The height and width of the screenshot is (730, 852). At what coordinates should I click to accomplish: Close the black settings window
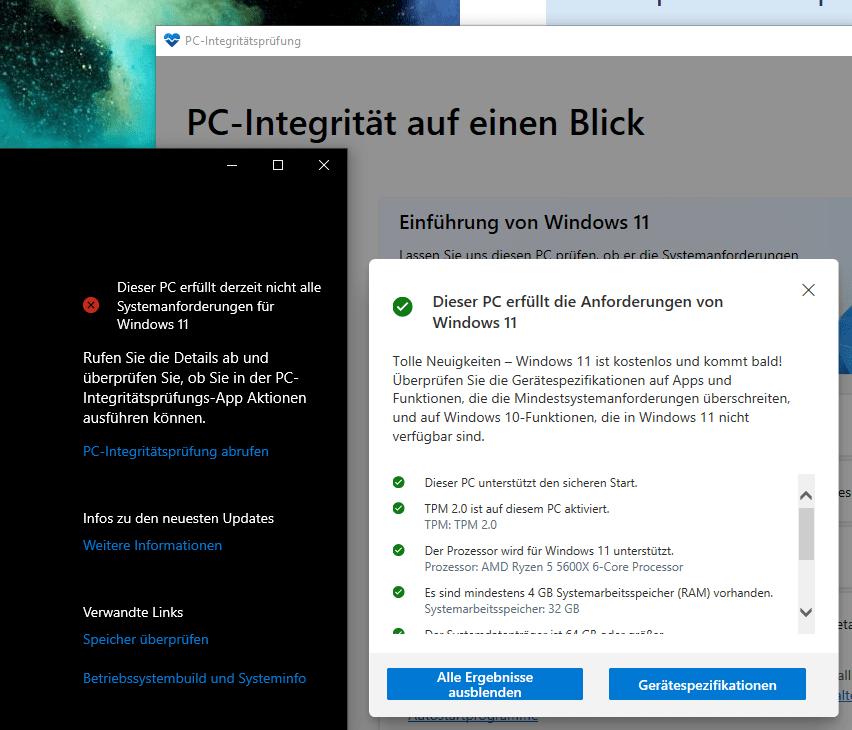coord(324,165)
